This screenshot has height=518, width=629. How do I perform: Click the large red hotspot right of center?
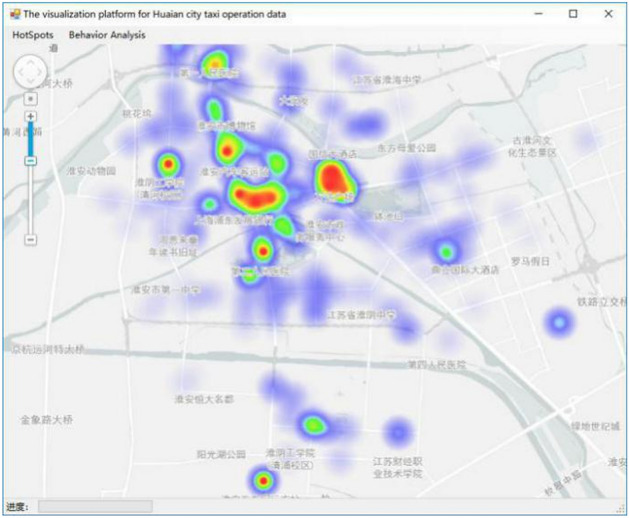334,180
